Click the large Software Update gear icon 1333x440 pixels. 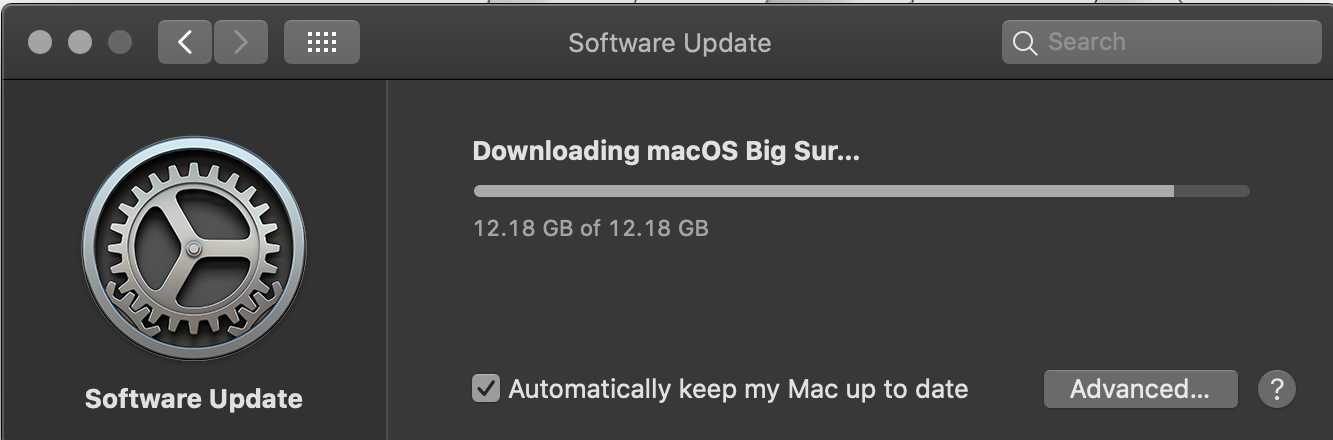pyautogui.click(x=194, y=247)
